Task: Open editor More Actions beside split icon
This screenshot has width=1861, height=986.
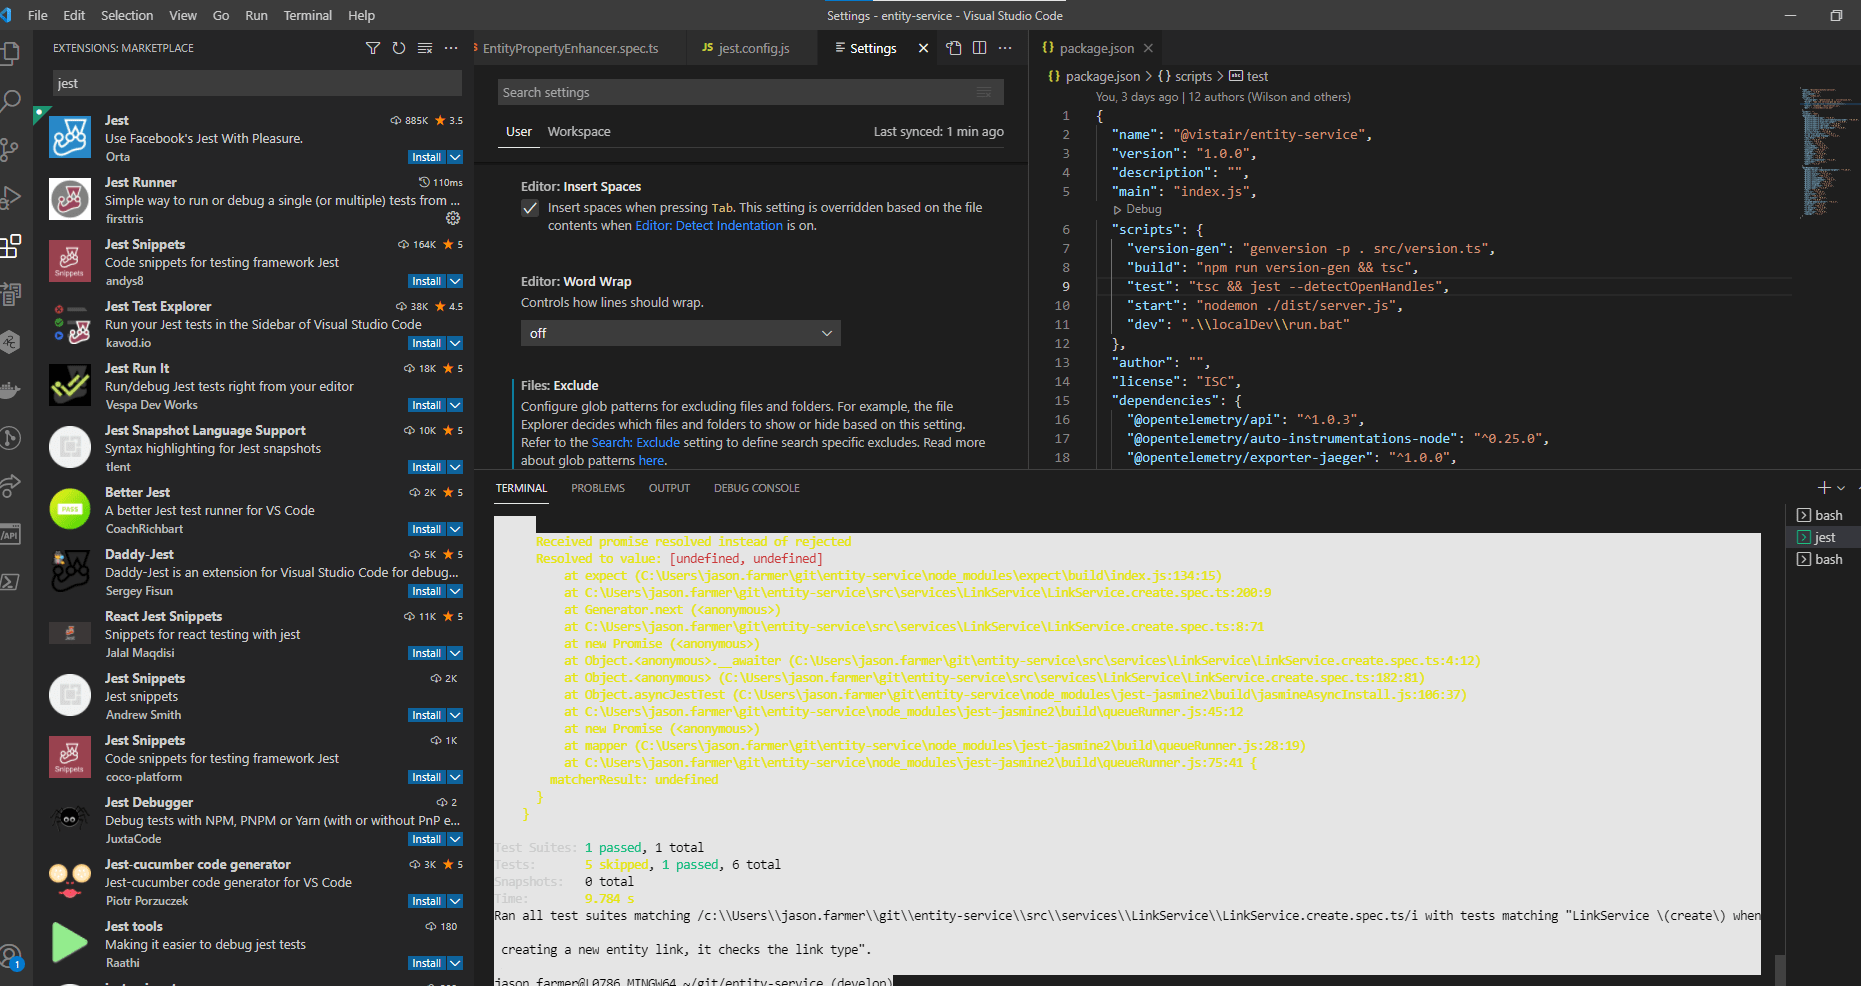Action: [1005, 48]
